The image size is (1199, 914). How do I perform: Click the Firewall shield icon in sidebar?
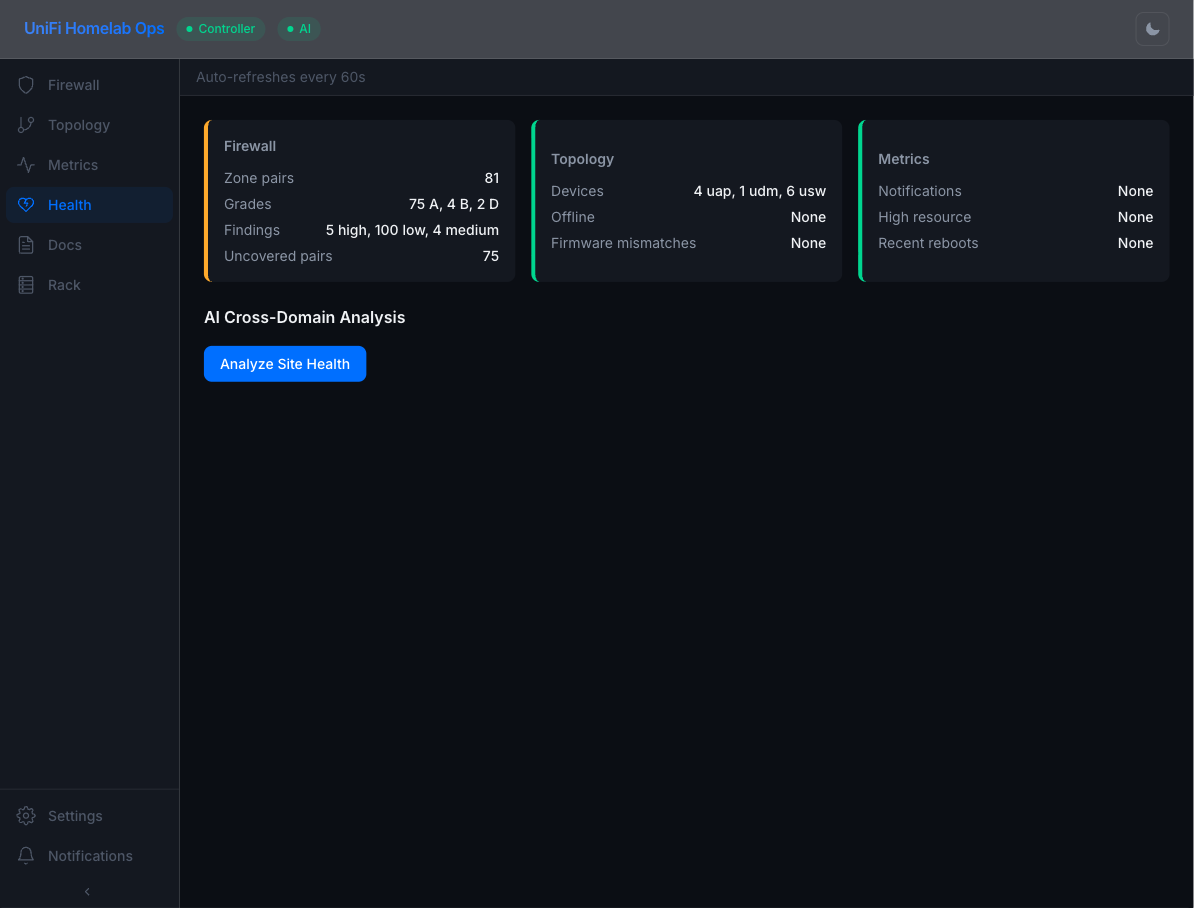[26, 85]
